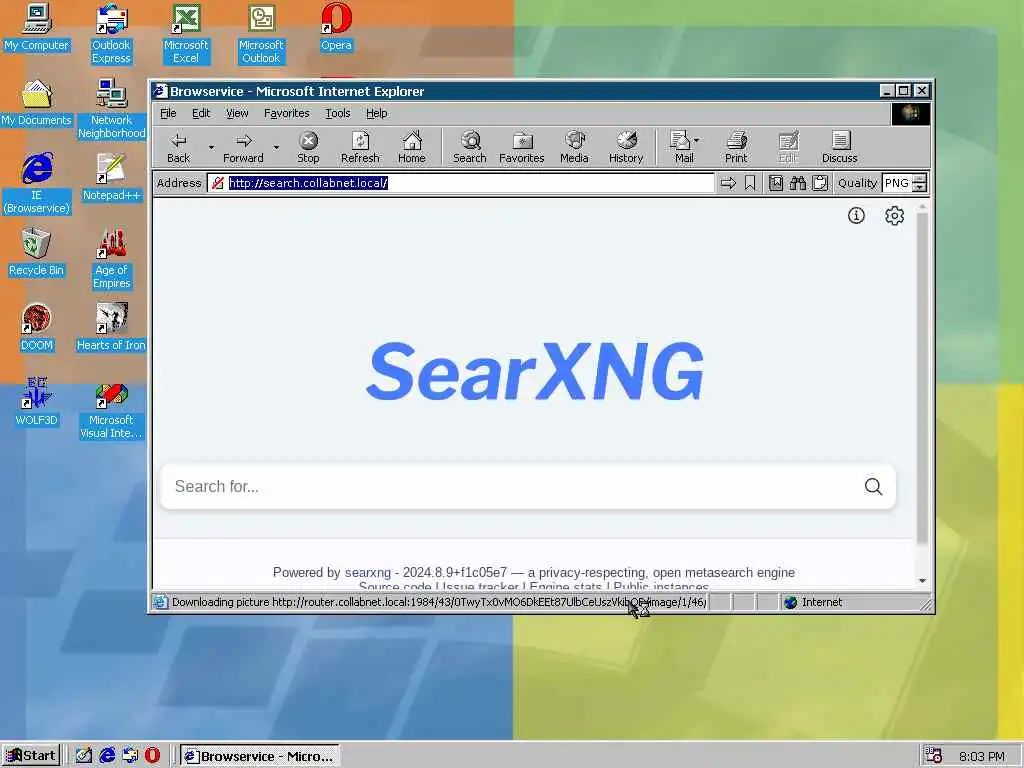Select Network Neighborhood desktop icon
1024x768 pixels.
[111, 108]
